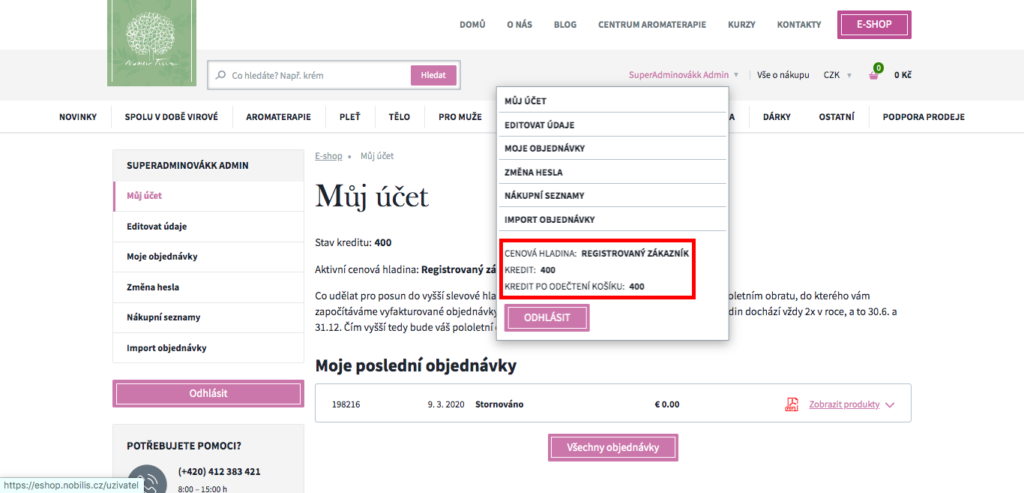Open PODPORA PRODEJE category

(923, 117)
